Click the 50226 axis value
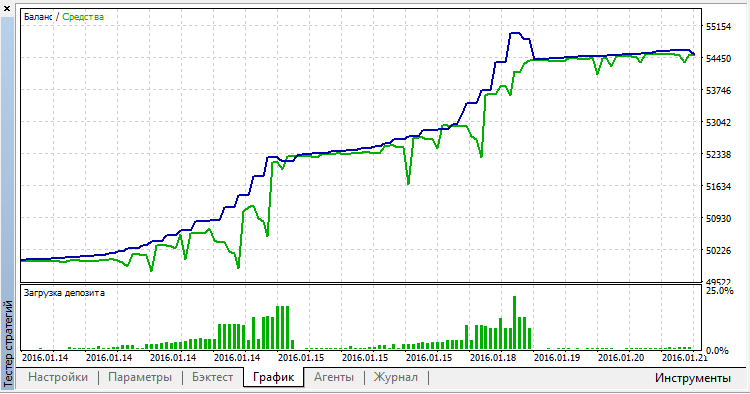Image resolution: width=750 pixels, height=394 pixels. (718, 251)
